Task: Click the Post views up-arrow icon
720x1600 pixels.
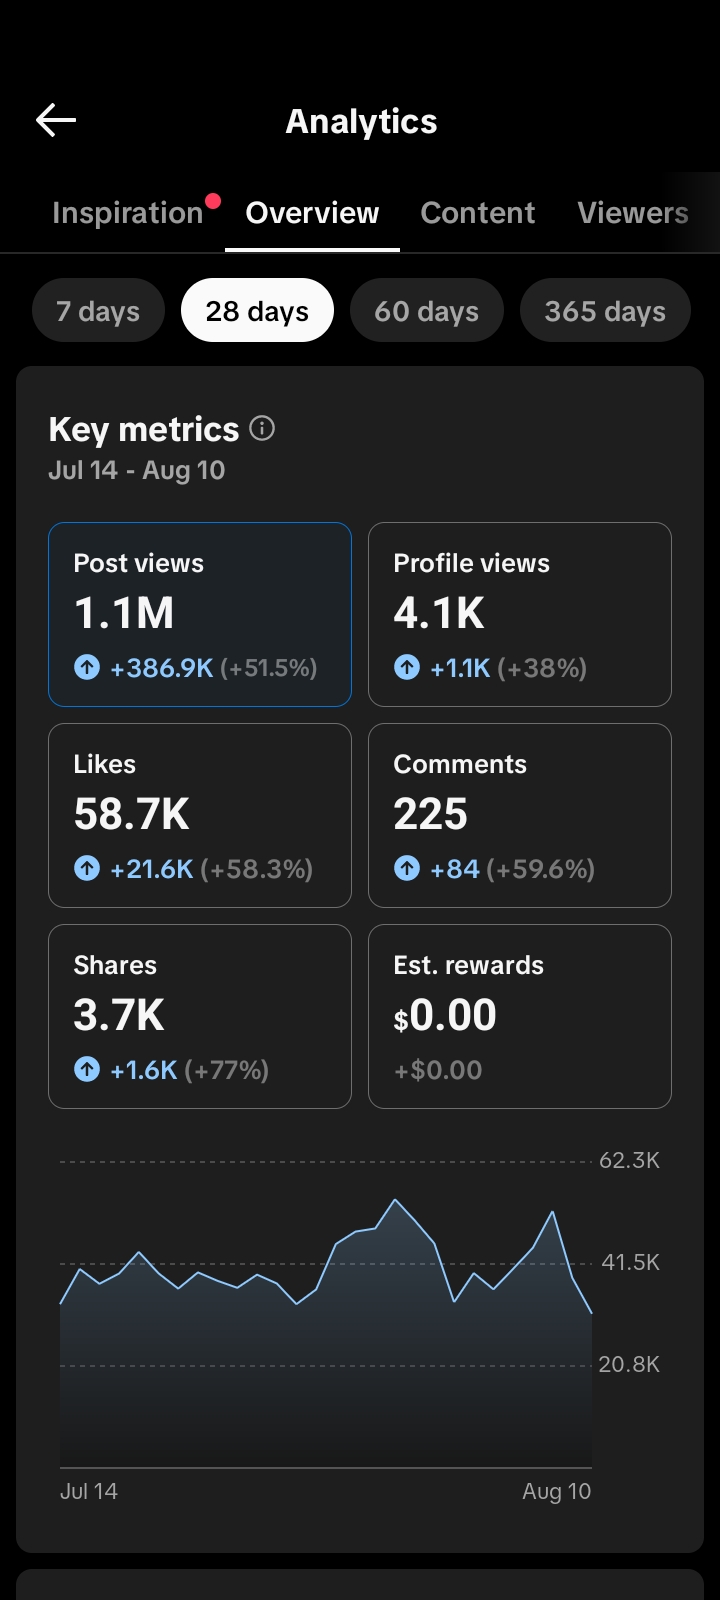Action: point(87,667)
